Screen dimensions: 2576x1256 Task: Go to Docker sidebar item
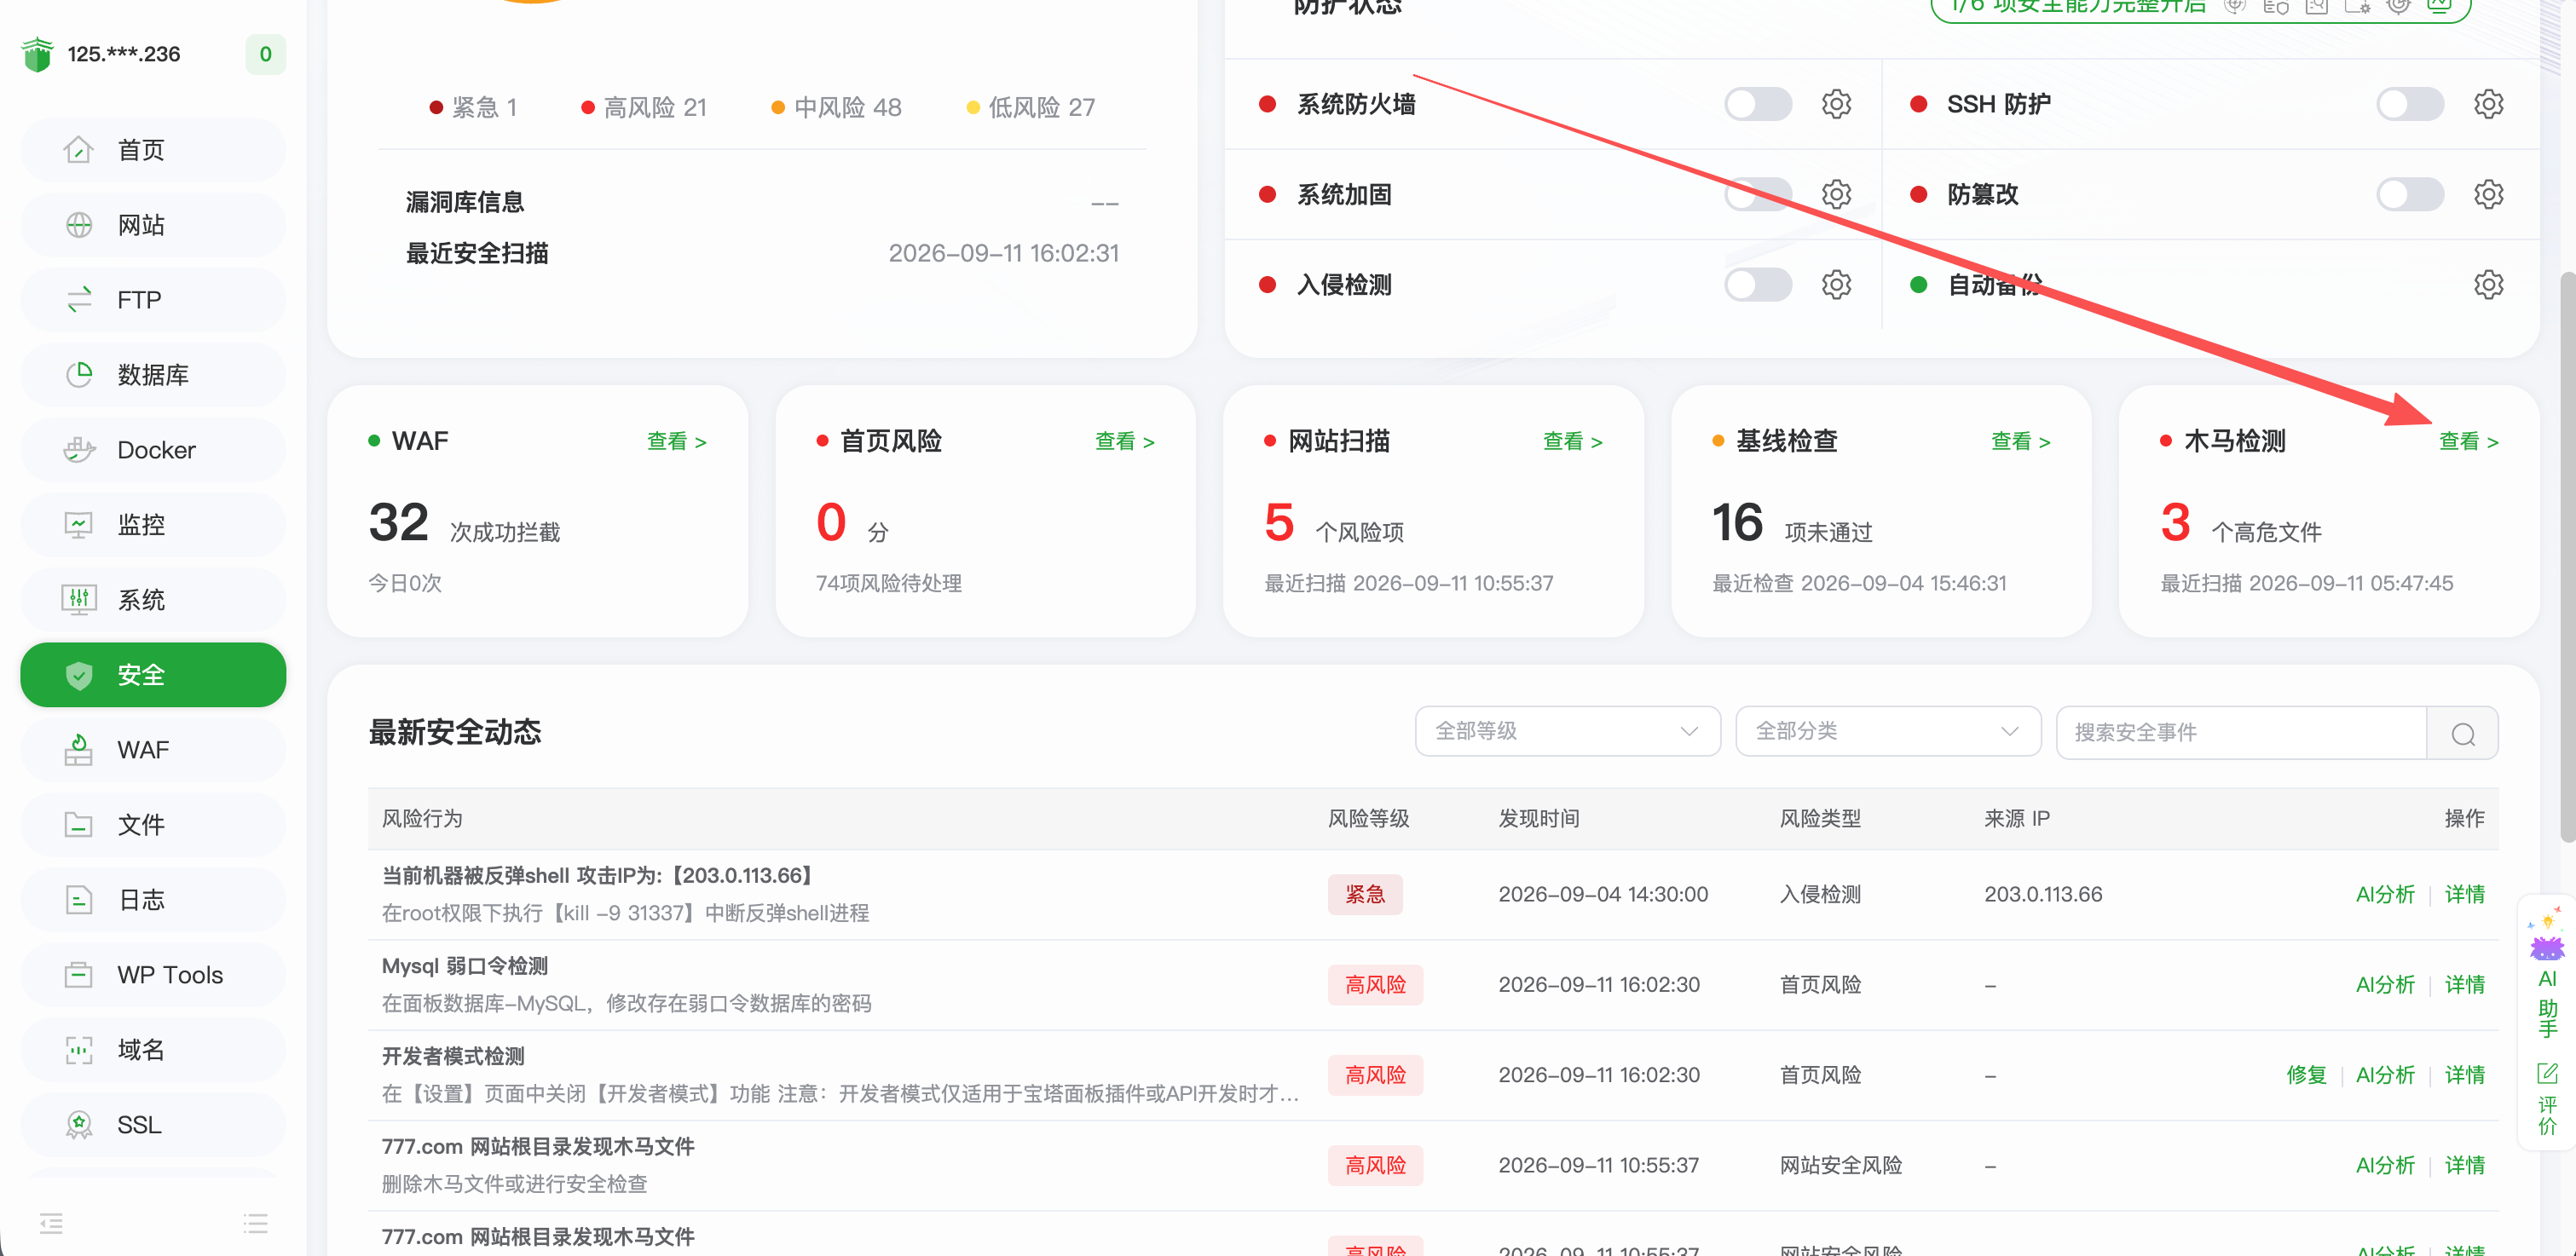(x=153, y=450)
